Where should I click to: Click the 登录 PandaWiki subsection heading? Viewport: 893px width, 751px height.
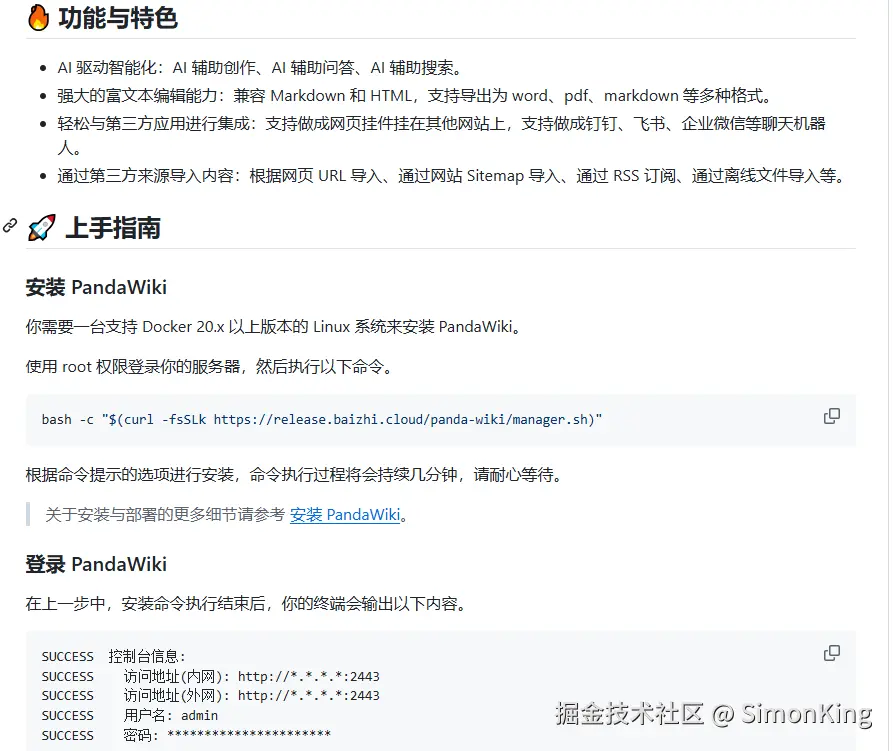[96, 564]
